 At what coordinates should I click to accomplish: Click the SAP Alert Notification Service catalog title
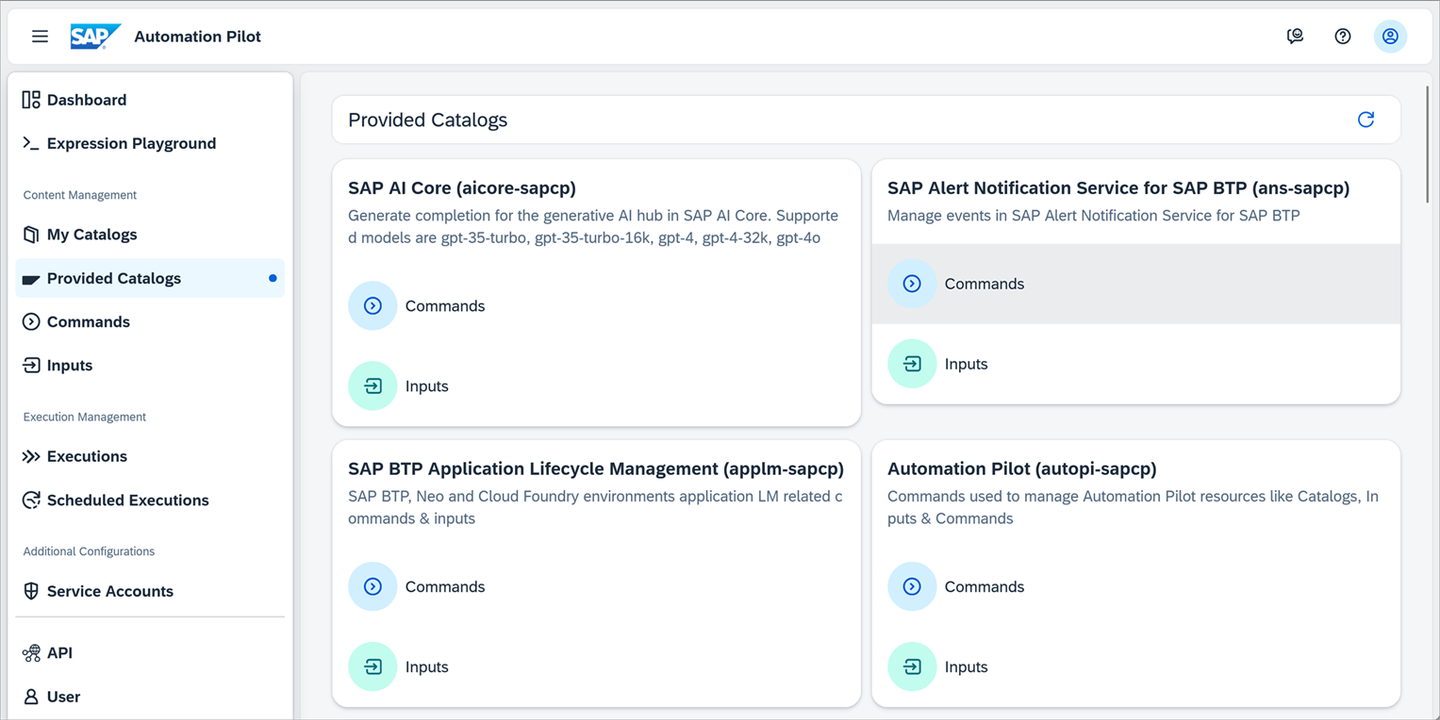point(1119,188)
